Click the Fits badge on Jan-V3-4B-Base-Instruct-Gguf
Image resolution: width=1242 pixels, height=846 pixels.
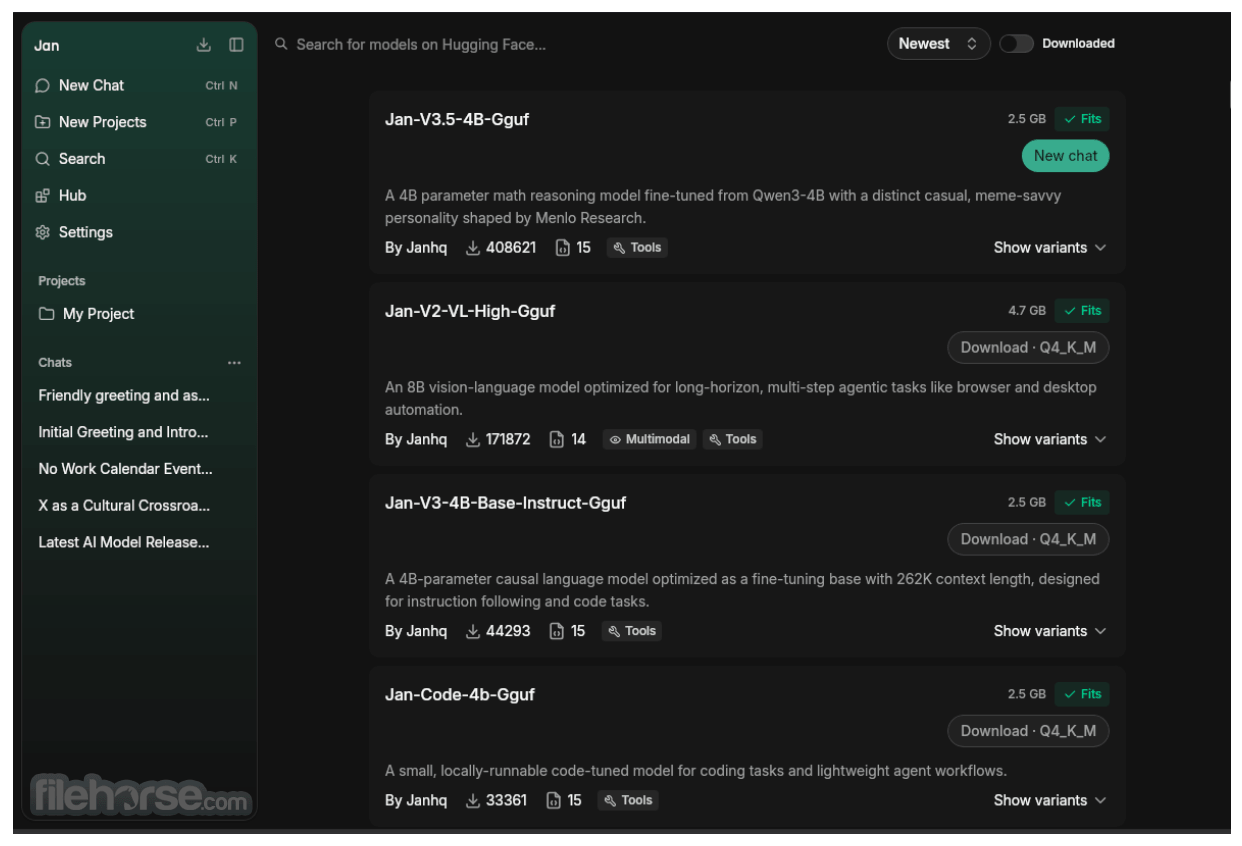pos(1082,503)
